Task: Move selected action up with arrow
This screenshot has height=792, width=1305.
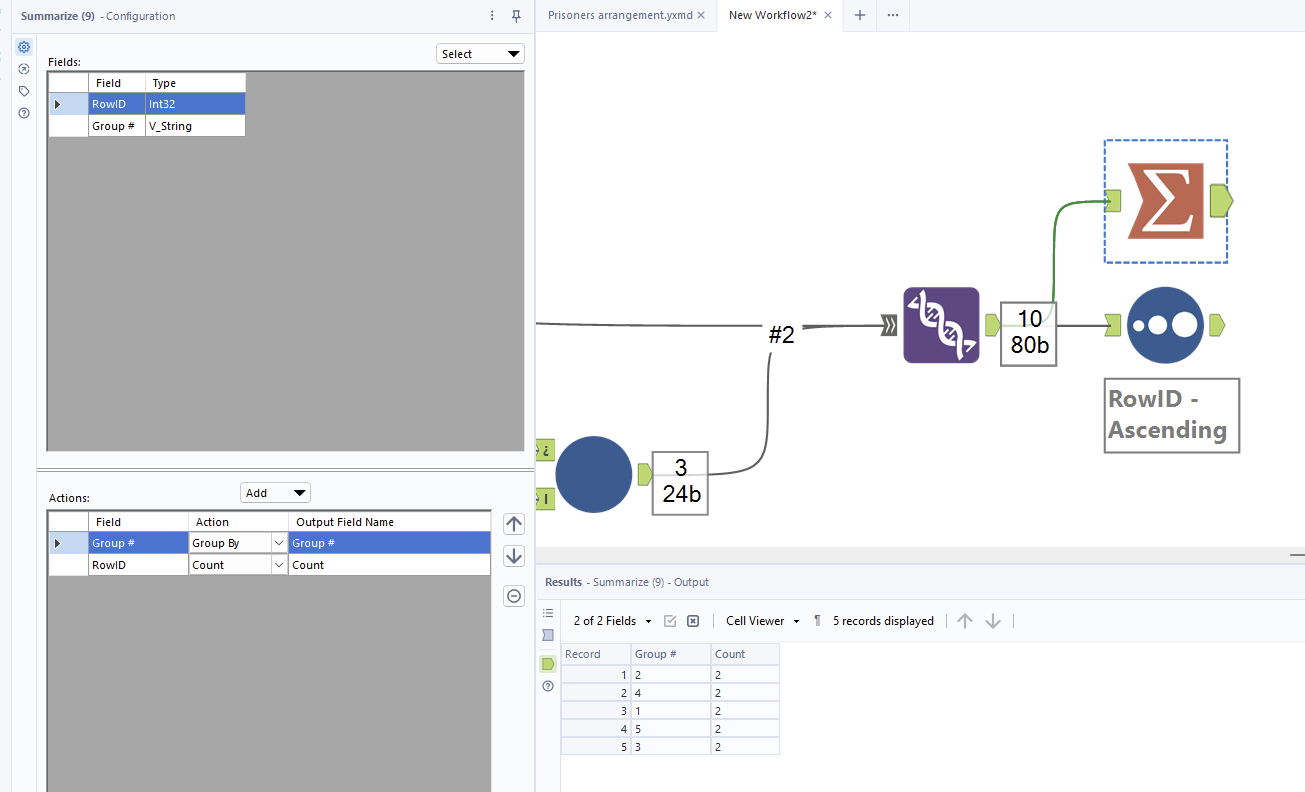Action: click(514, 524)
